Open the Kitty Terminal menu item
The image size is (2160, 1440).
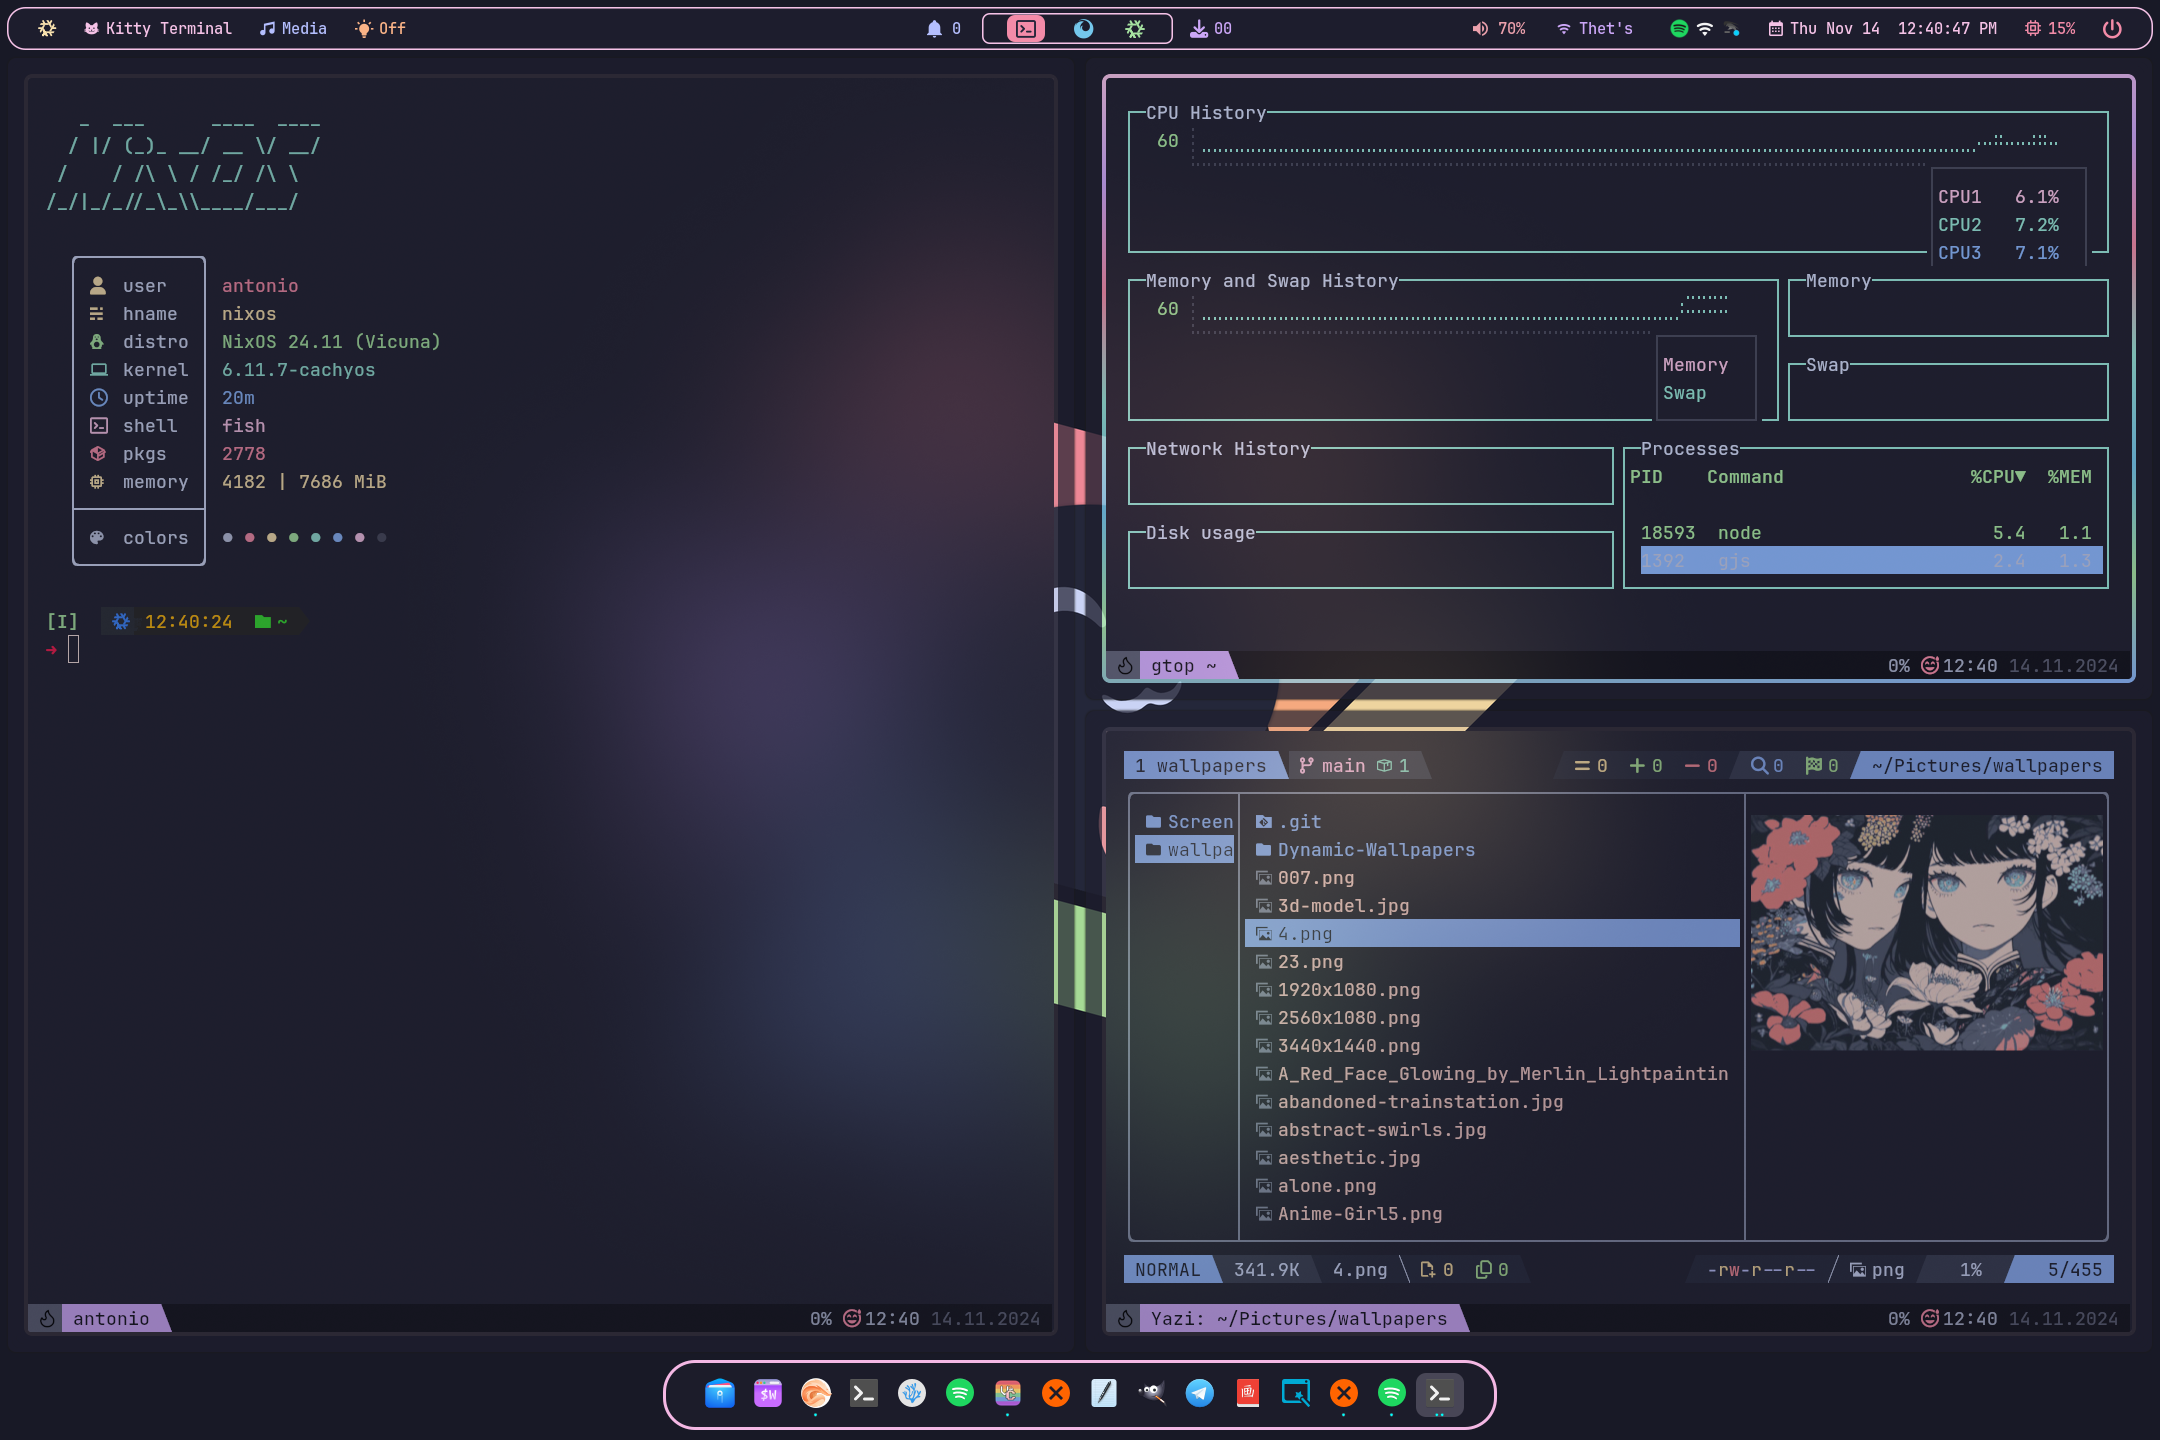tap(158, 28)
